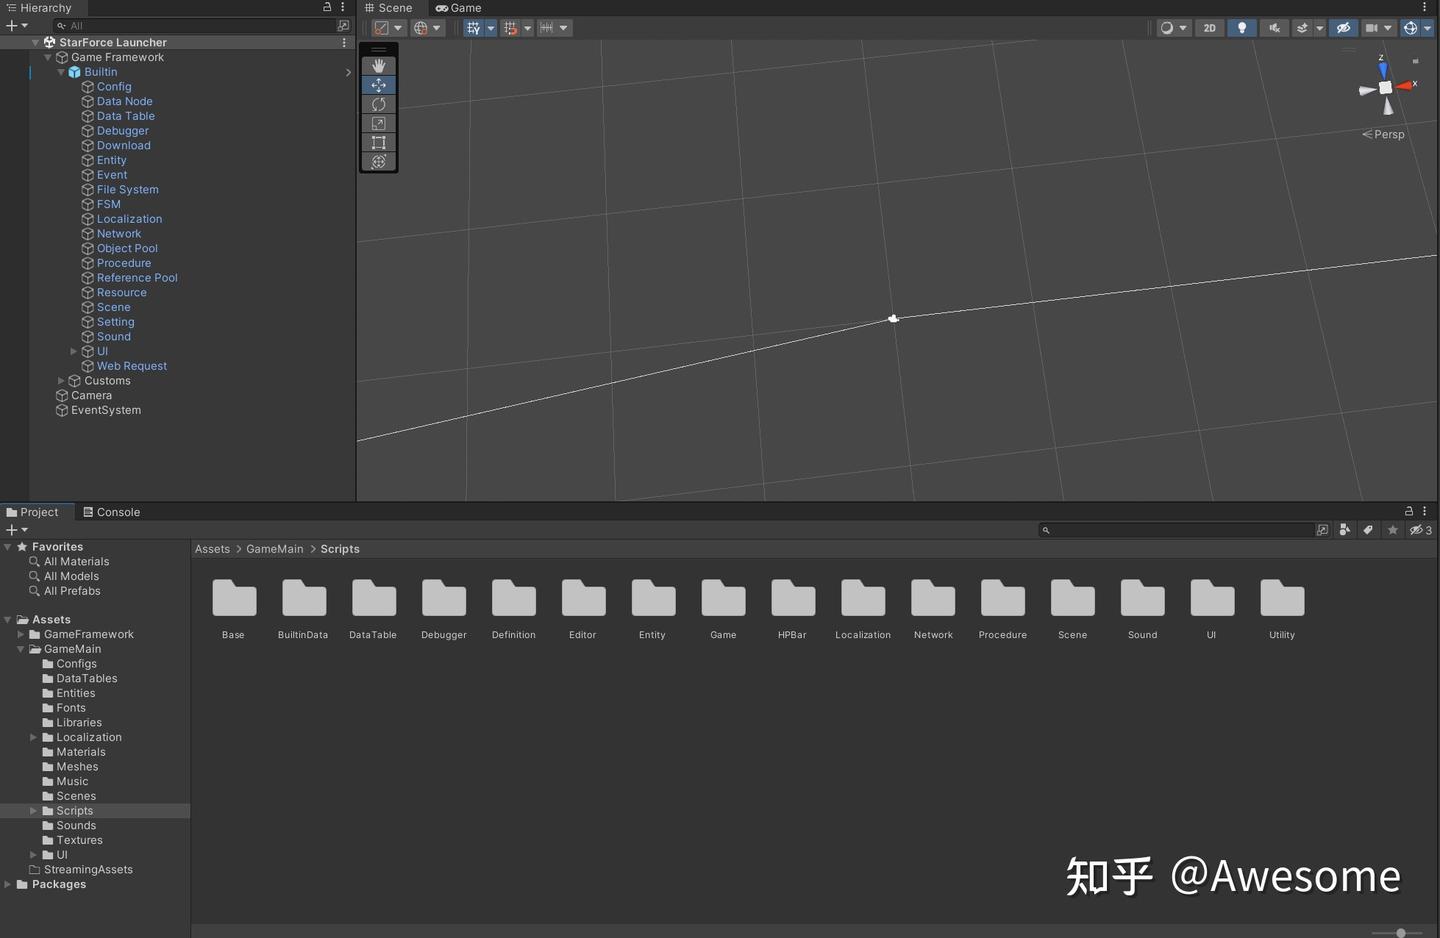Click the Persp label on the scene gizmo
Viewport: 1440px width, 938px height.
[x=1390, y=134]
